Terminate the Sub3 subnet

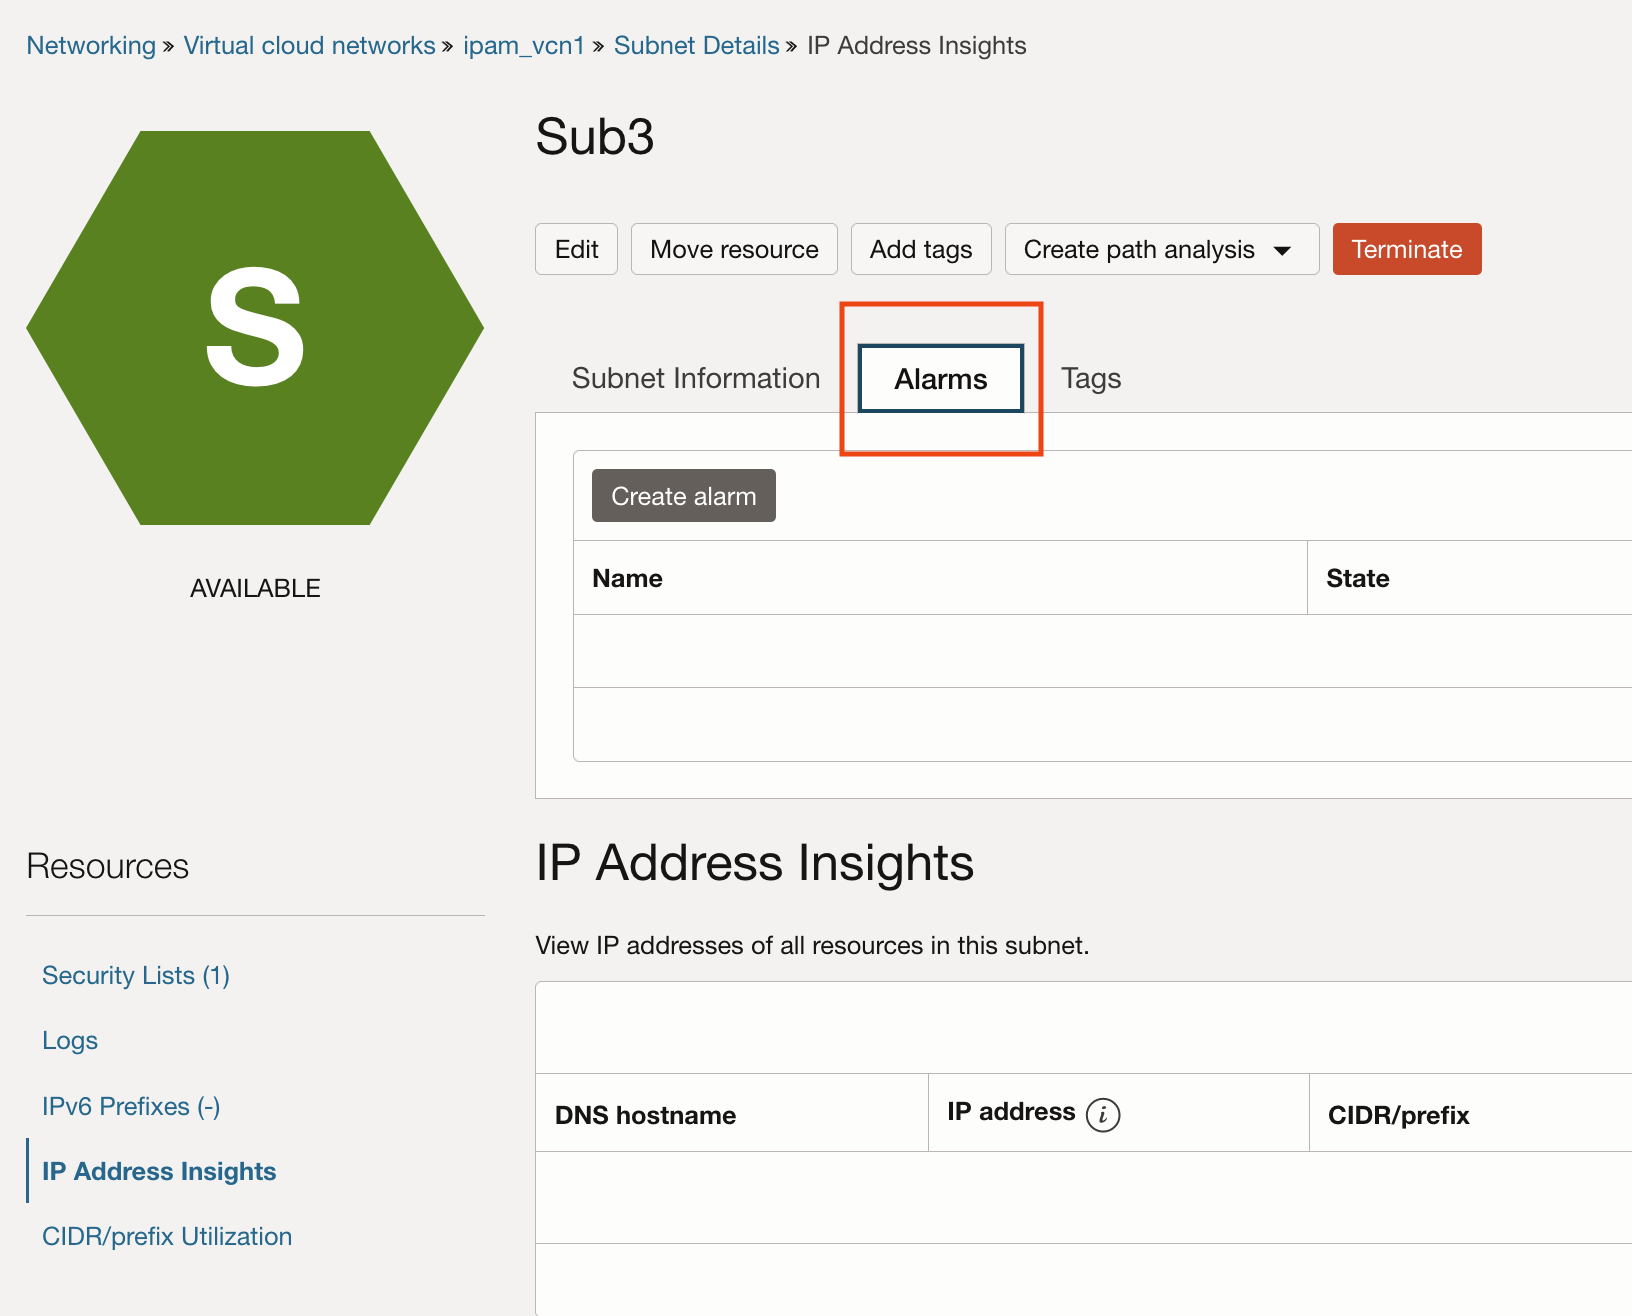pos(1406,249)
